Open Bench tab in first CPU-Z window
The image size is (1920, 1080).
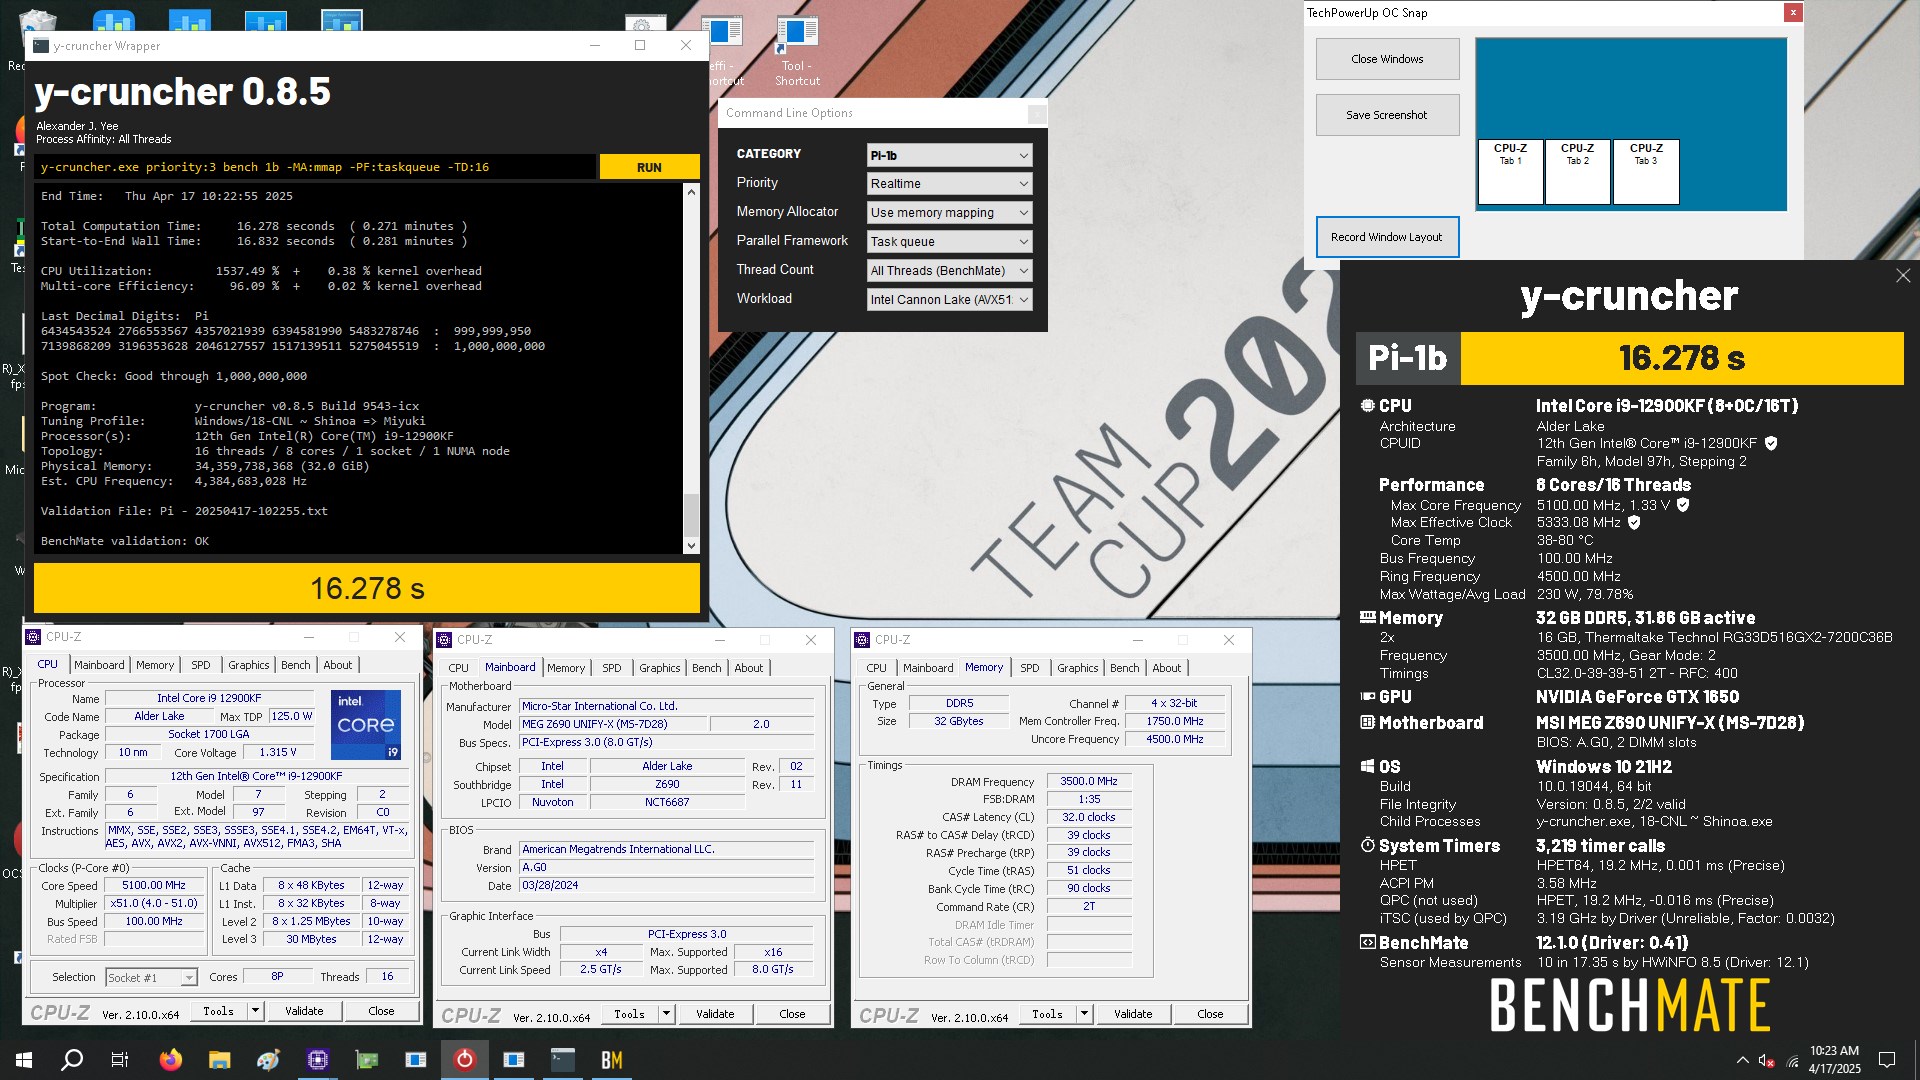pos(295,665)
